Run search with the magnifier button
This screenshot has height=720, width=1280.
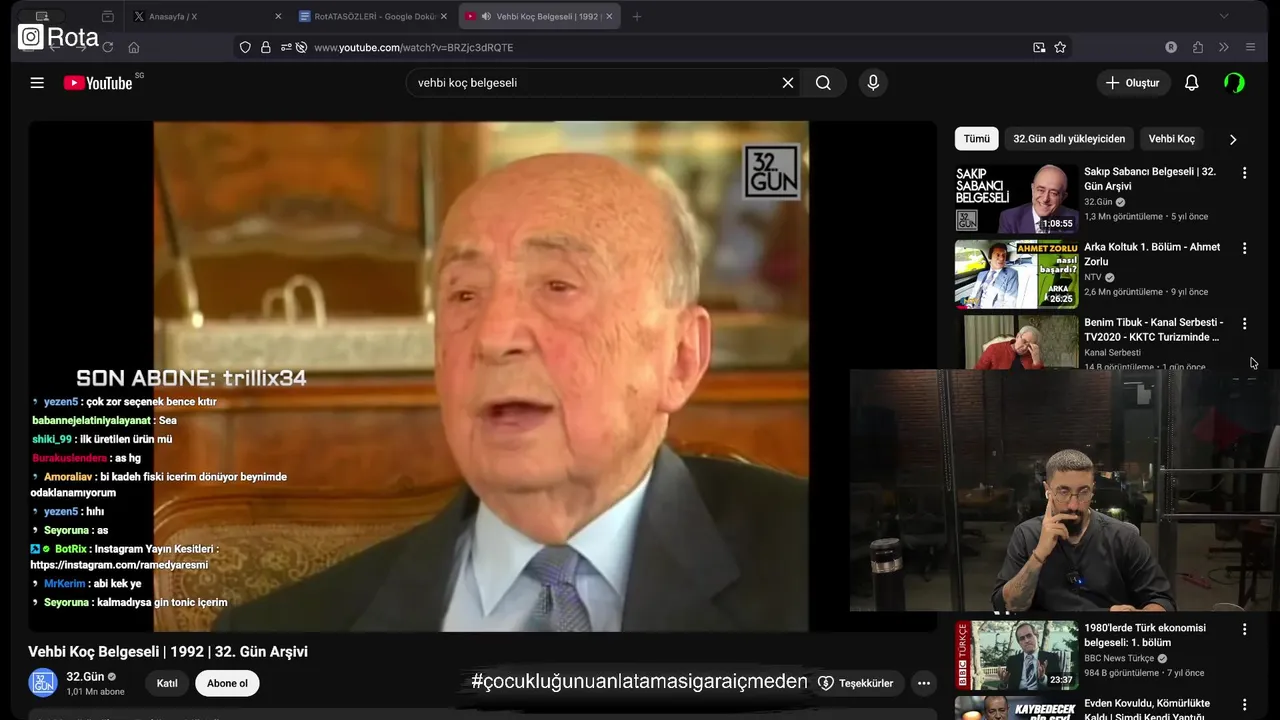click(823, 83)
